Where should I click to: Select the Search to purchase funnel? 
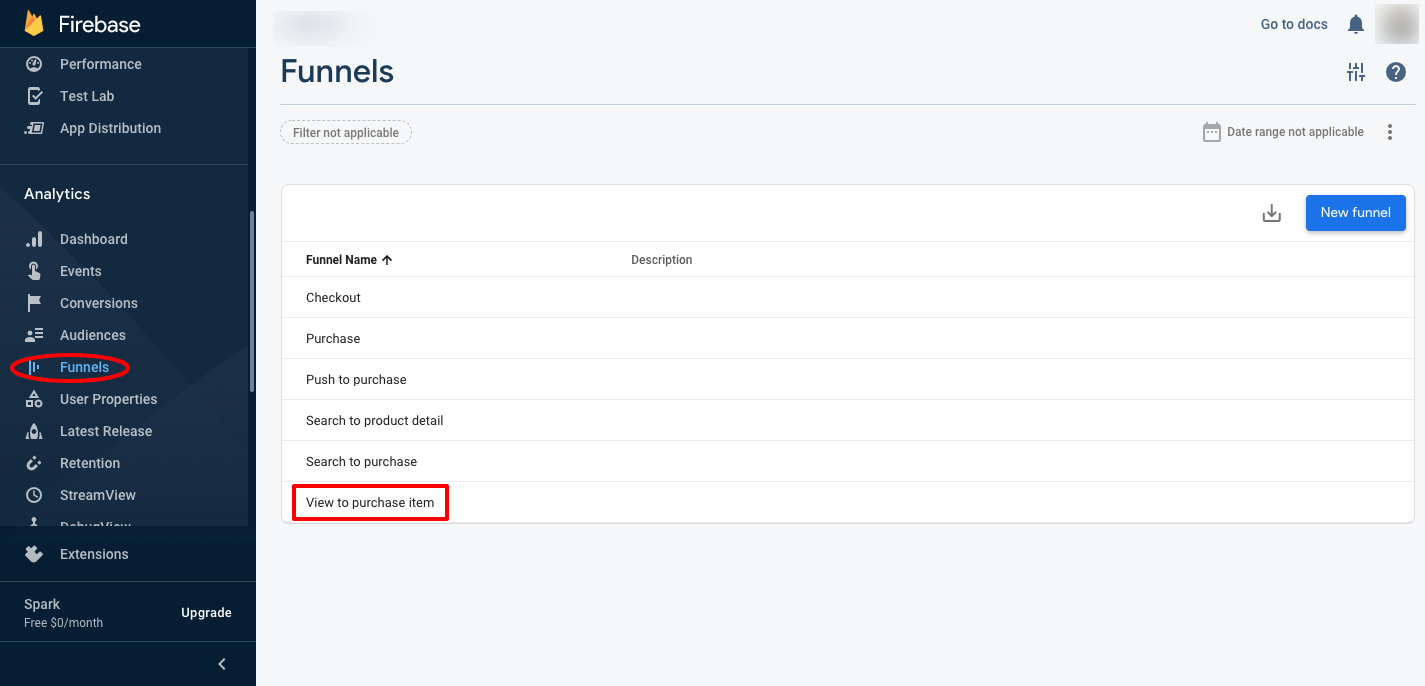click(361, 462)
